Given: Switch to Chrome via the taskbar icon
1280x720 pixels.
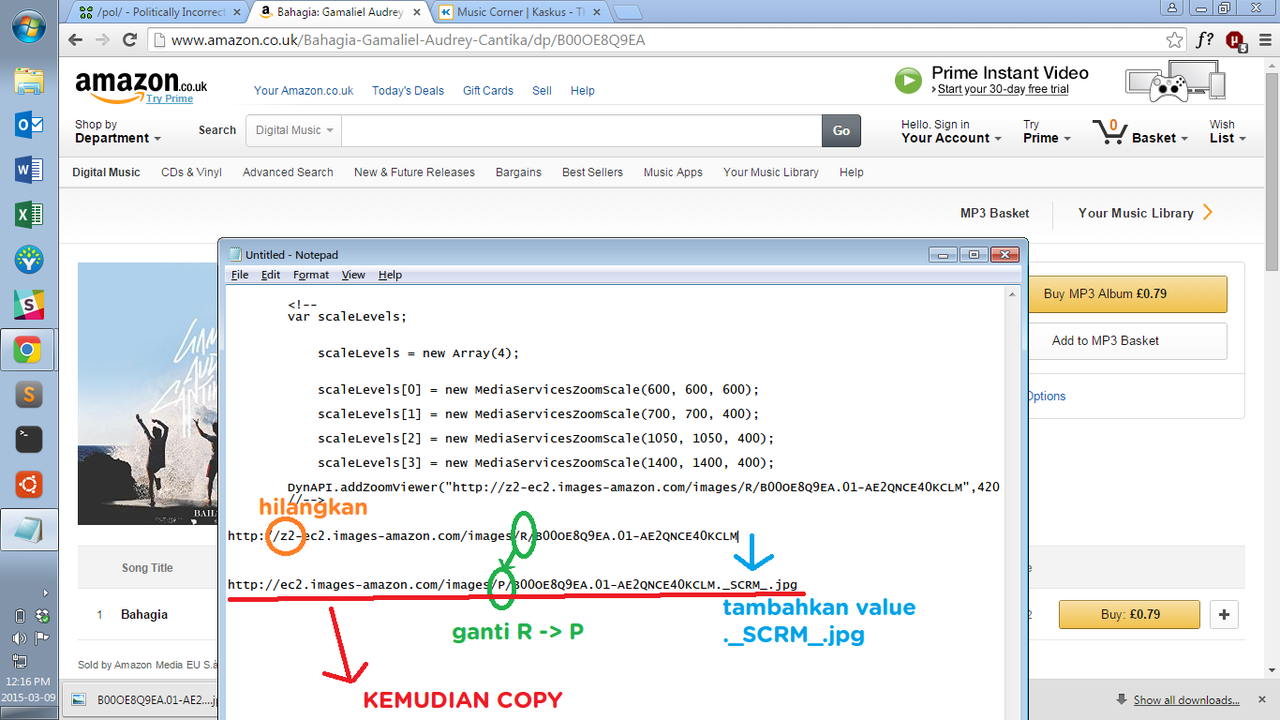Looking at the screenshot, I should tap(28, 349).
